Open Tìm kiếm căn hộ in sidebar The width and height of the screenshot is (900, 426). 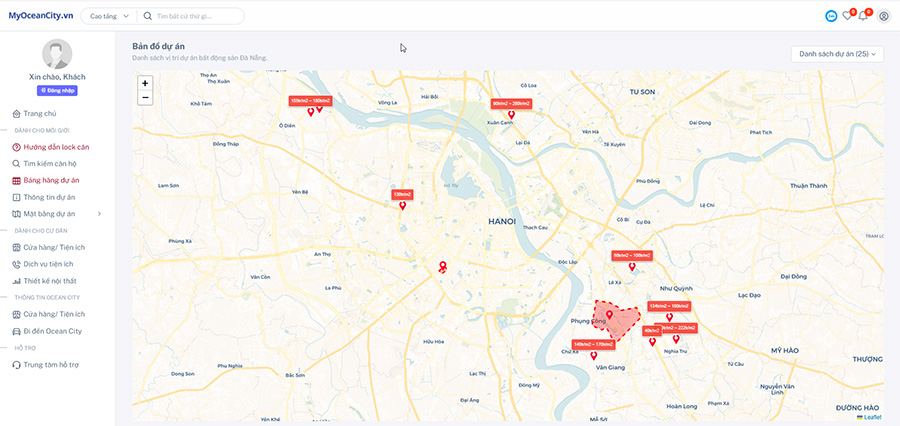50,163
